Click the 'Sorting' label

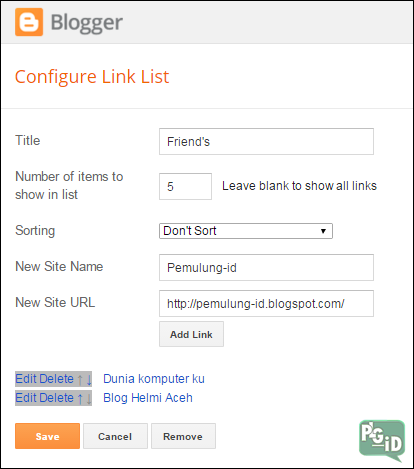pos(35,231)
